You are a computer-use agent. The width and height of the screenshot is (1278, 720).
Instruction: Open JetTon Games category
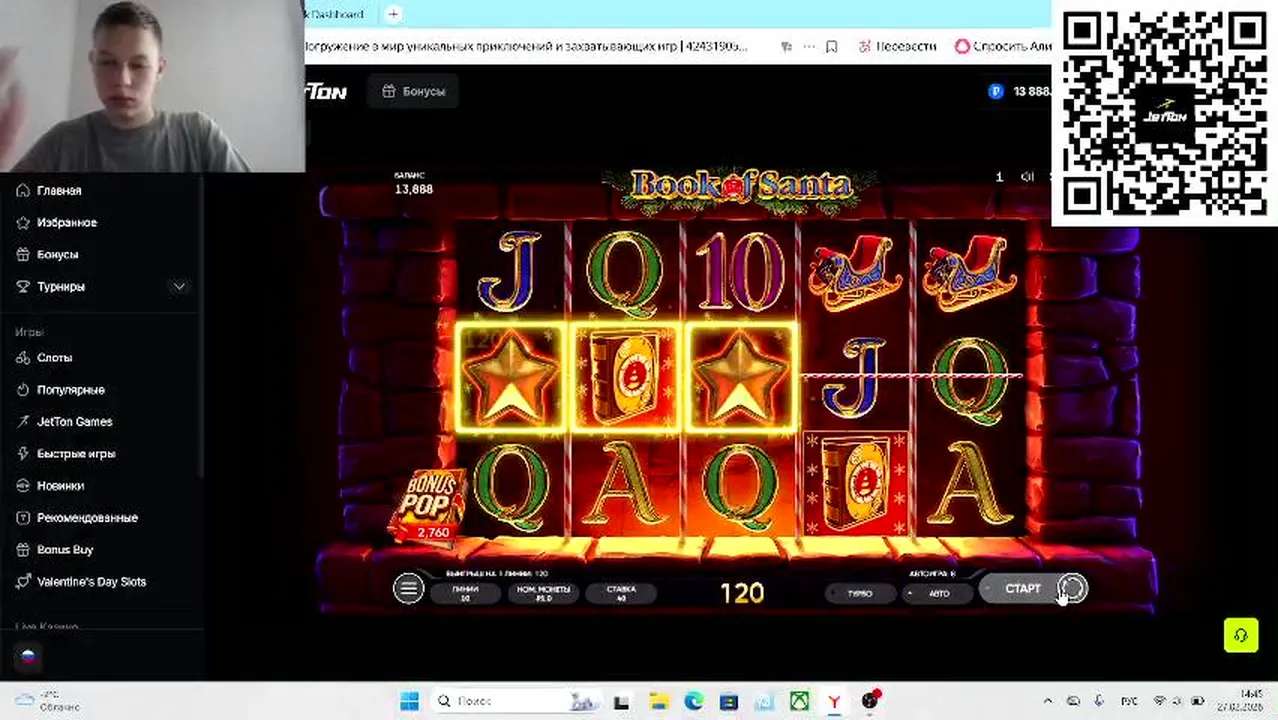[x=74, y=421]
